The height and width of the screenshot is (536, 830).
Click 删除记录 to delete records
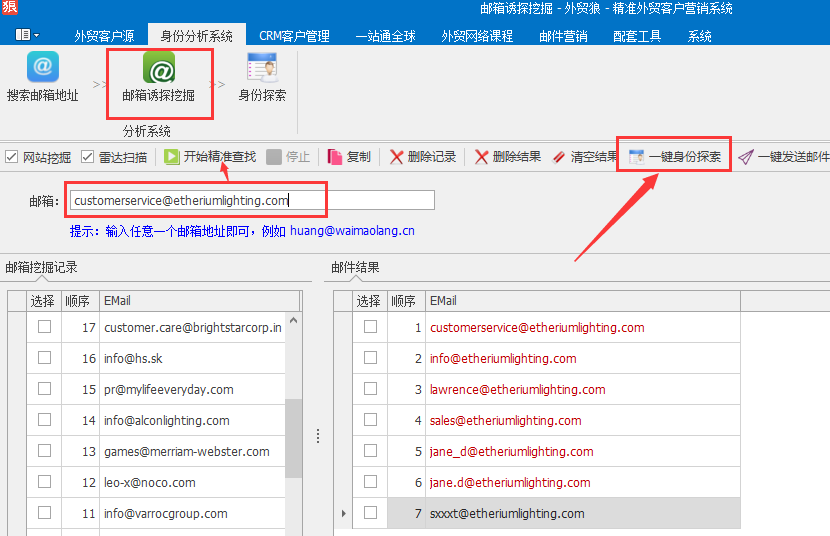423,157
